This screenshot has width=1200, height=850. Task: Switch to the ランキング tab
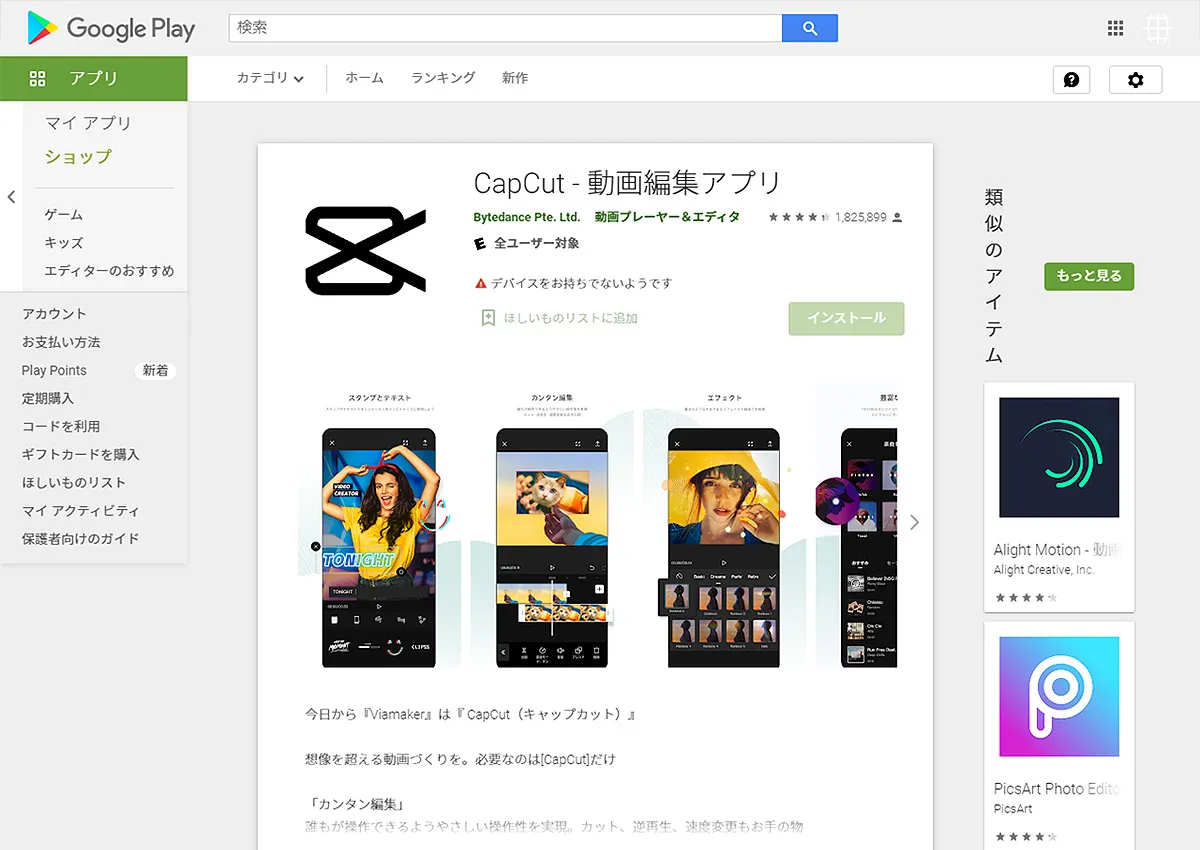pyautogui.click(x=442, y=77)
